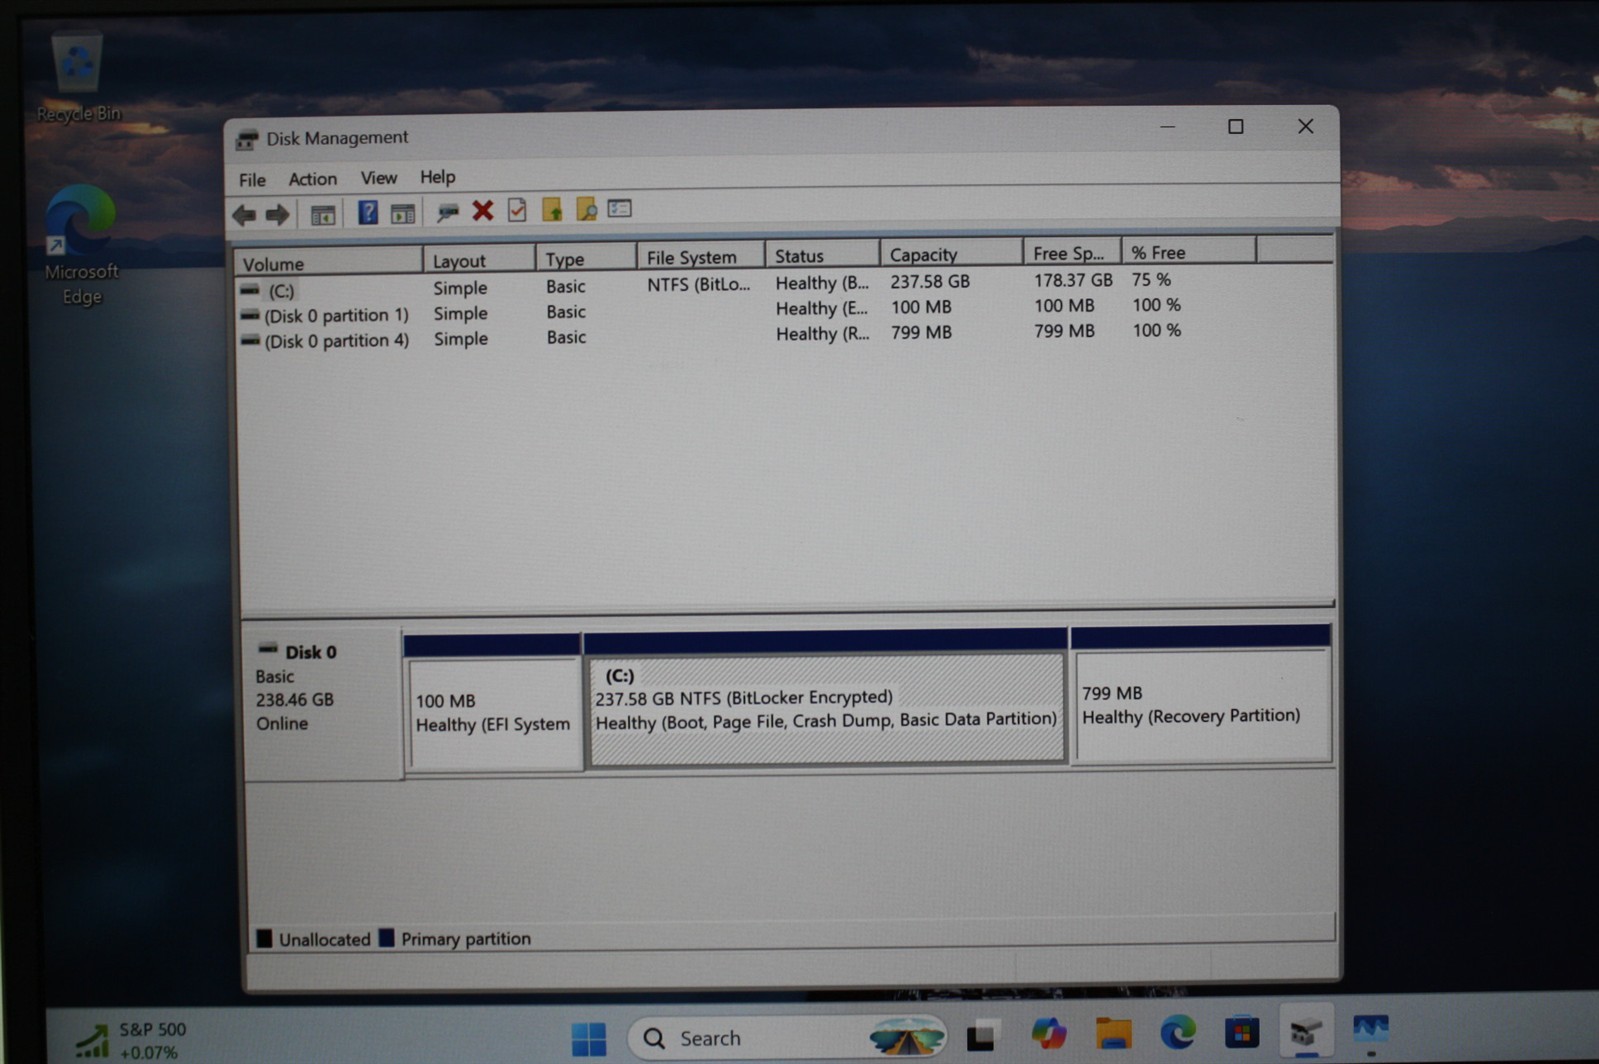Select the 100 MB EFI System partition block
The height and width of the screenshot is (1064, 1599).
[493, 702]
